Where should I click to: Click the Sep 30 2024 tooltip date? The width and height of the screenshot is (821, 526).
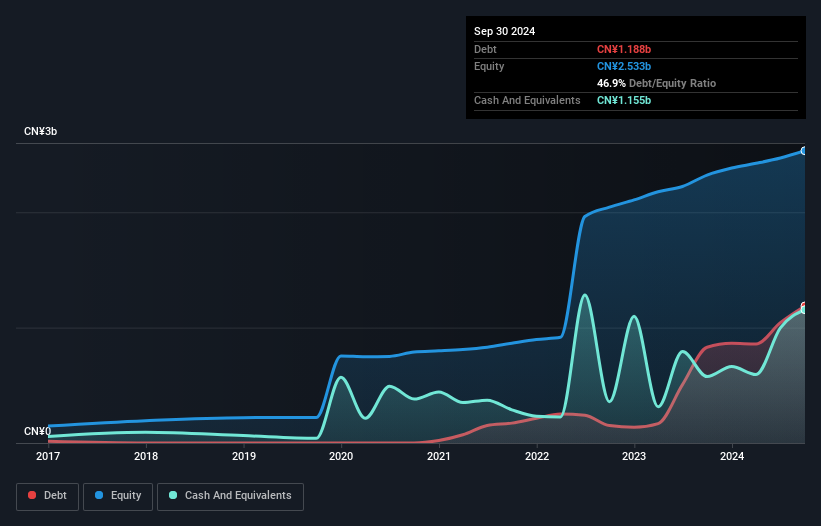[504, 31]
